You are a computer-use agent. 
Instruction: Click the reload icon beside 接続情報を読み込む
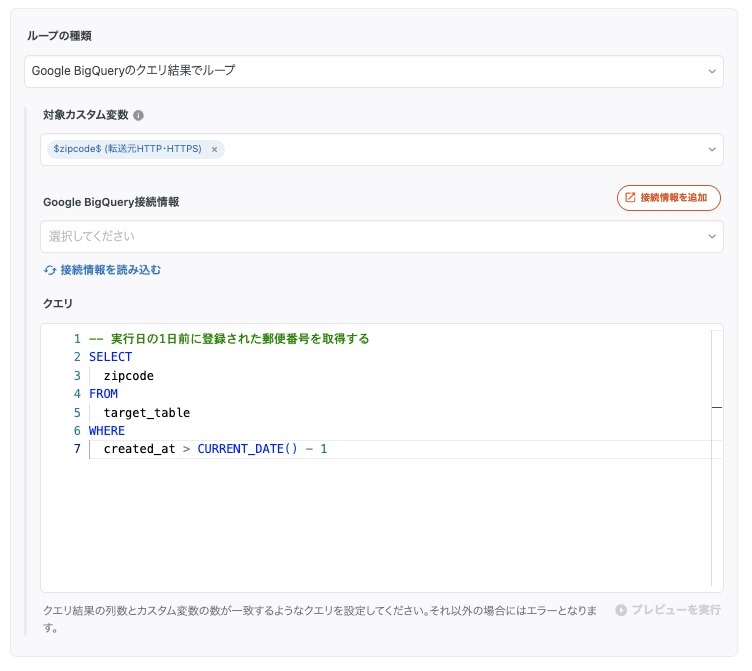point(49,270)
